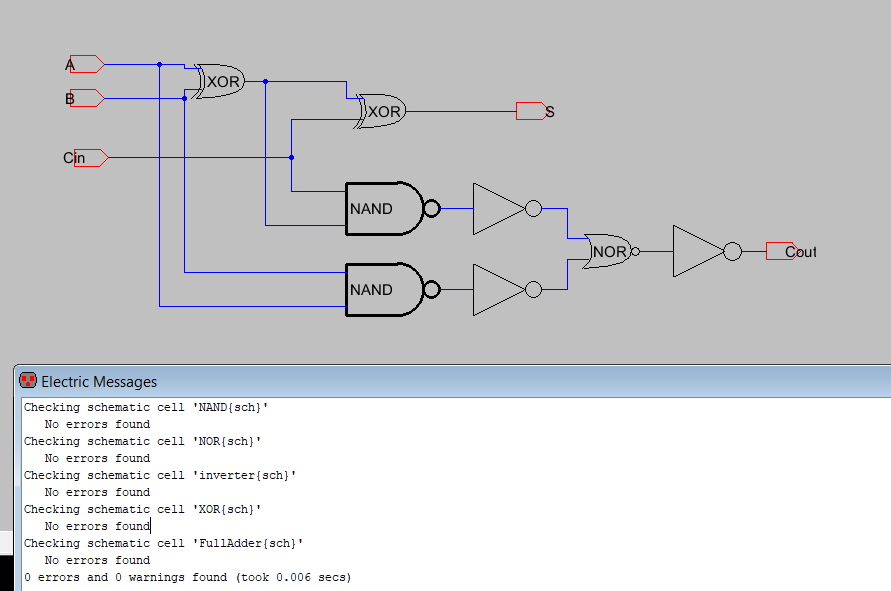Select the XOR gate driving output S

tap(382, 111)
